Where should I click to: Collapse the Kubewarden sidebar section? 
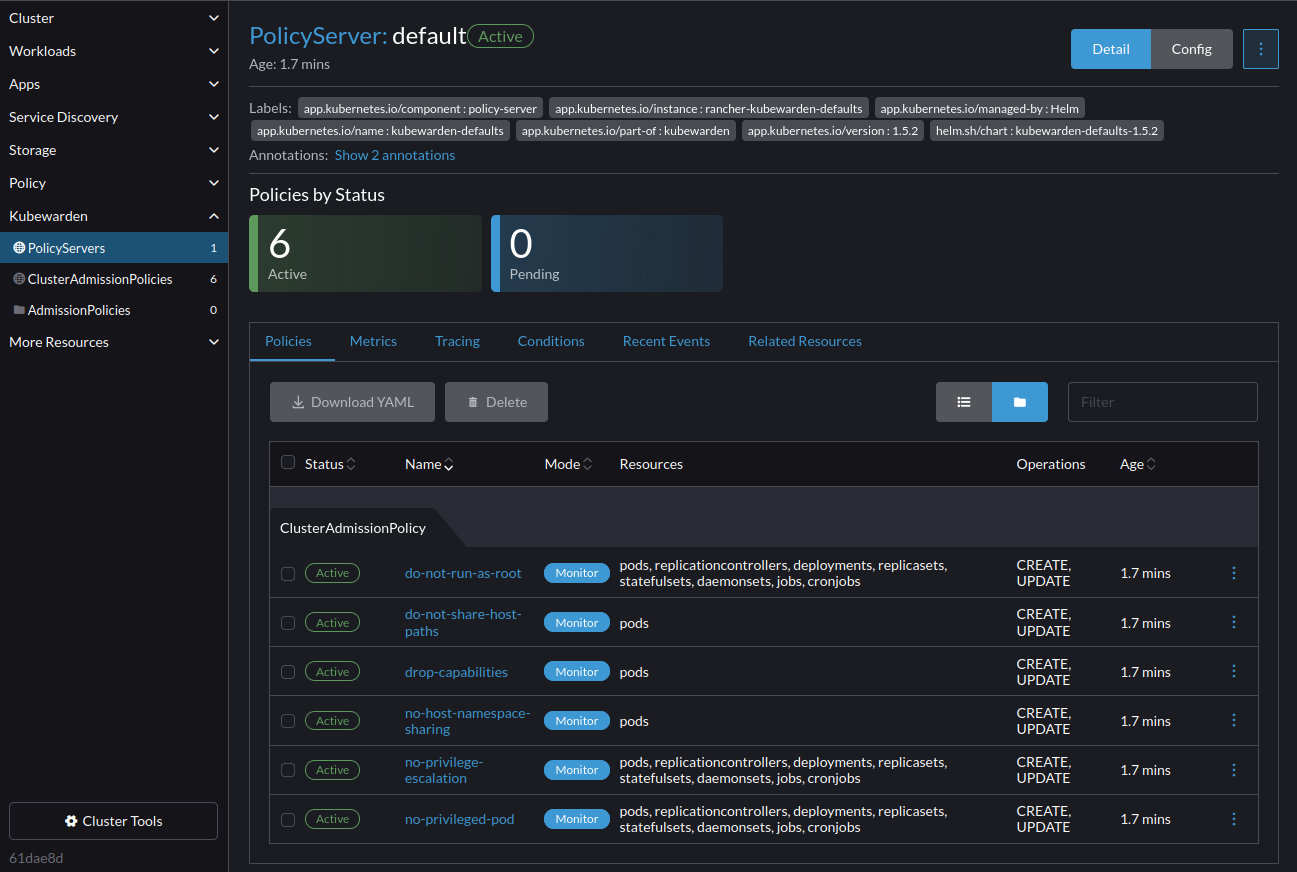coord(213,215)
